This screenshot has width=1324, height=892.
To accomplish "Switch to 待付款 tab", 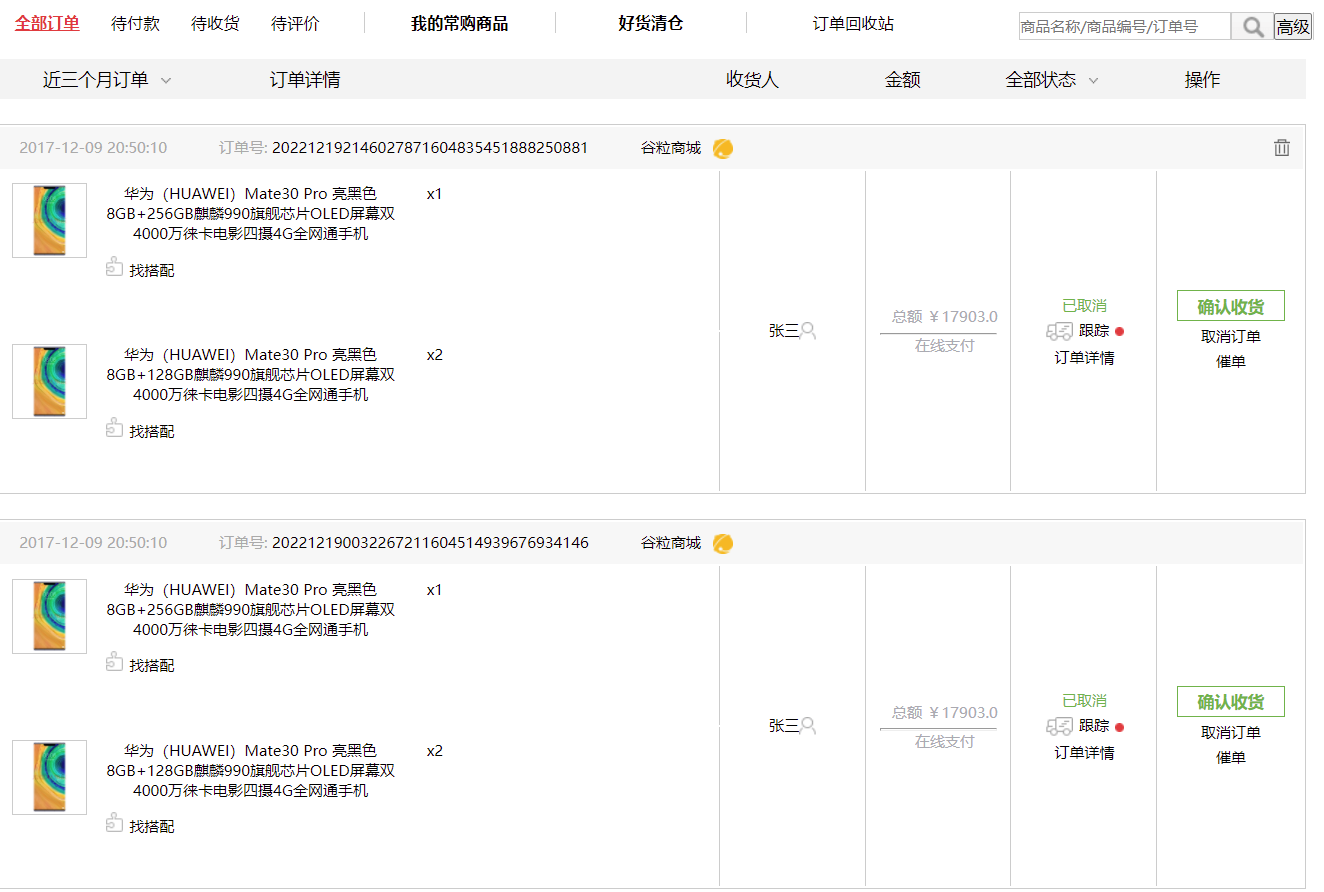I will 135,23.
